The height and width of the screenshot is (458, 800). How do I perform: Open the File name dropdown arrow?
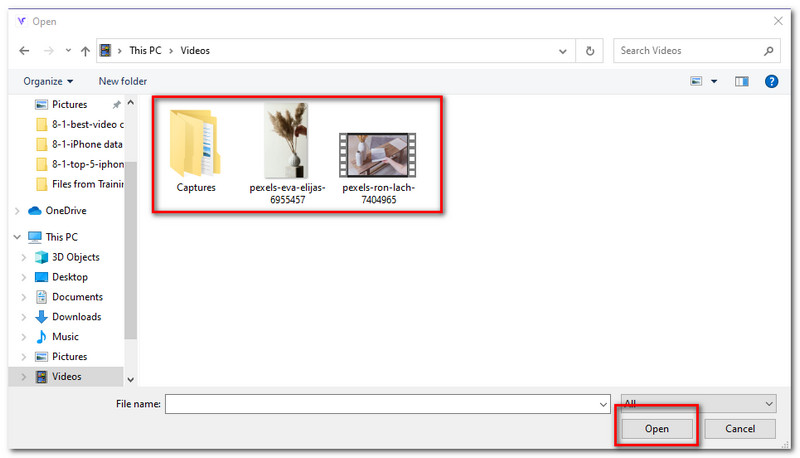[x=604, y=404]
